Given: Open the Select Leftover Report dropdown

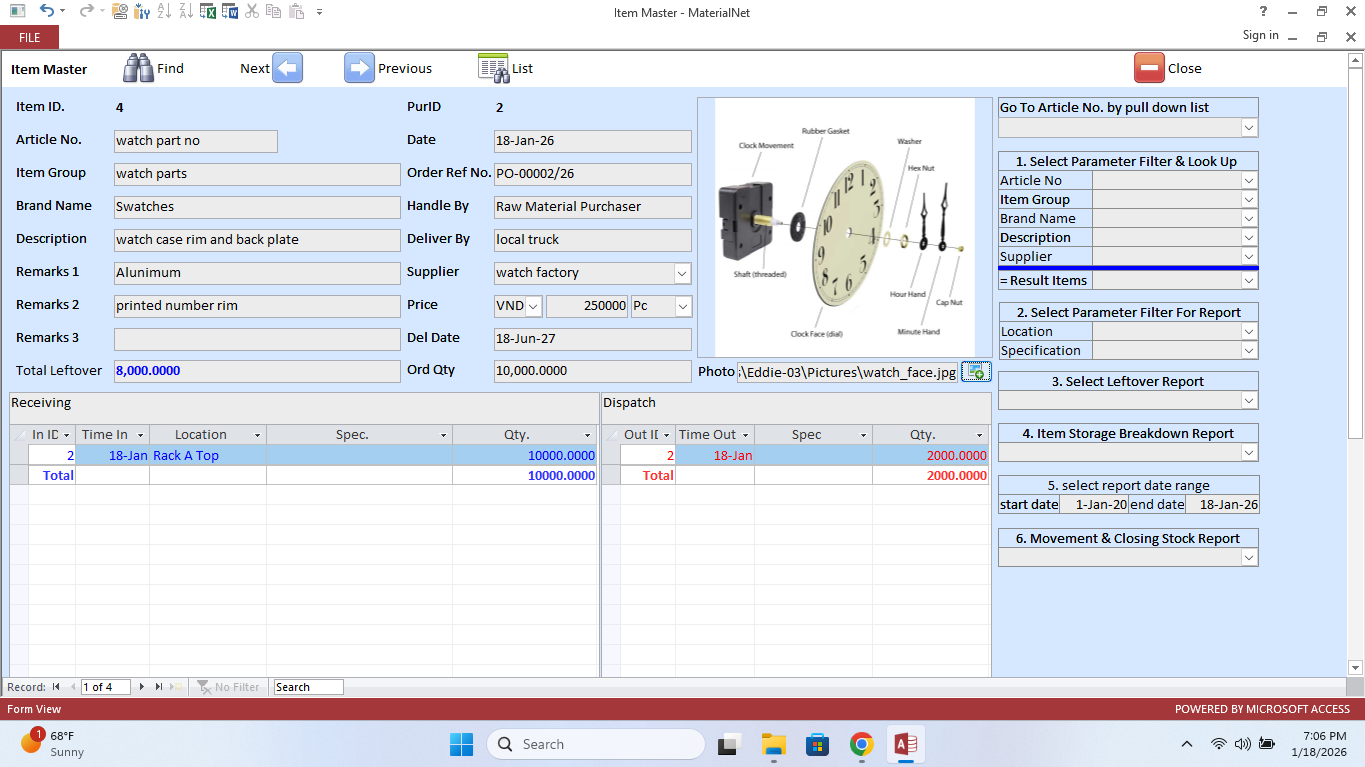Looking at the screenshot, I should [1249, 400].
